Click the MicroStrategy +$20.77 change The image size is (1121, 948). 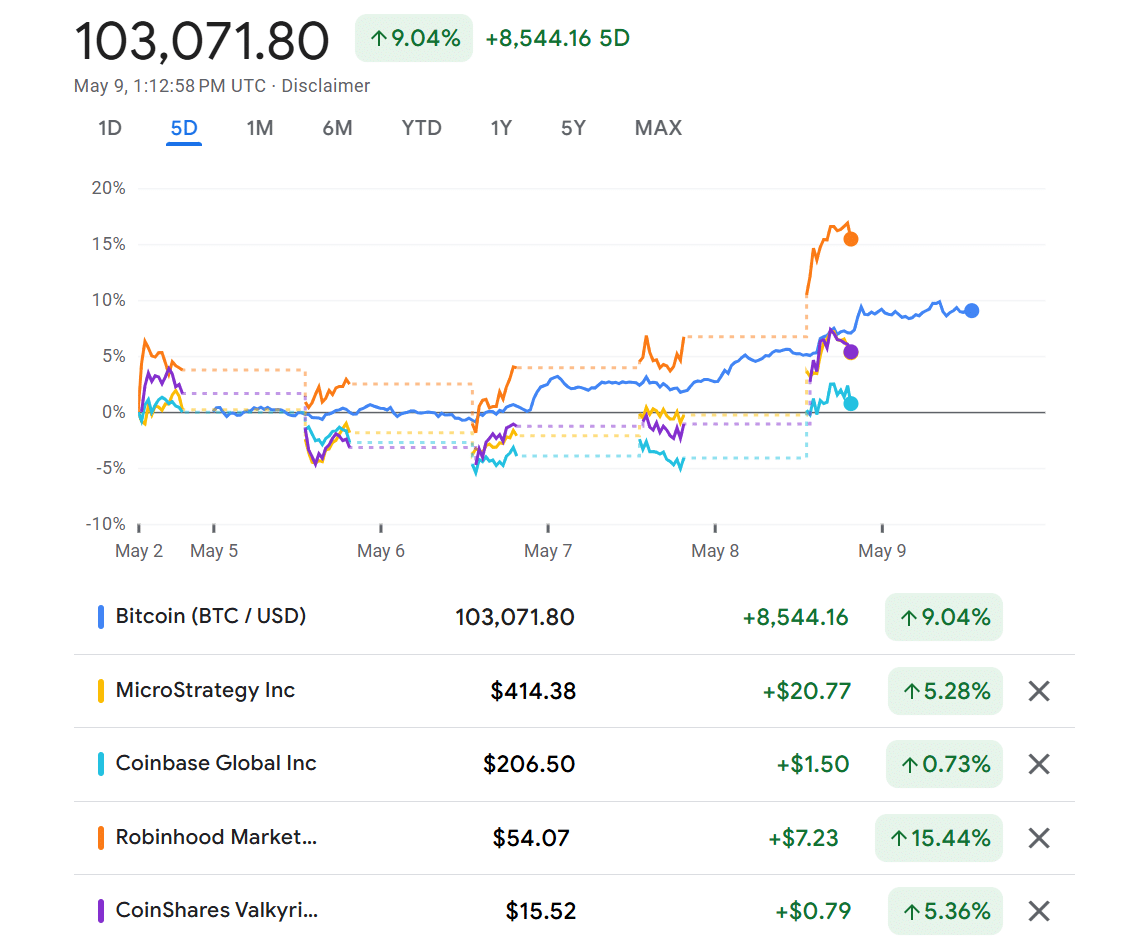point(806,691)
